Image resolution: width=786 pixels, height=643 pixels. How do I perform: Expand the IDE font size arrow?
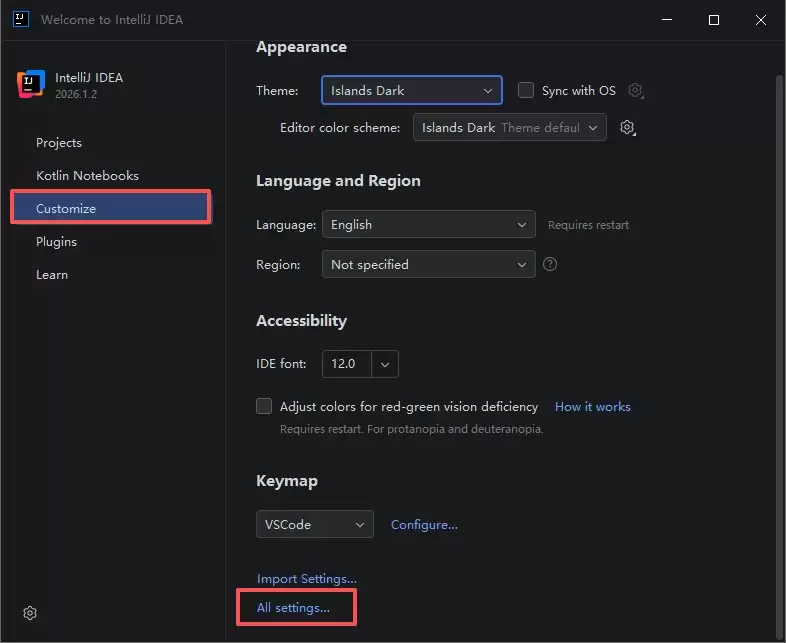pyautogui.click(x=385, y=364)
